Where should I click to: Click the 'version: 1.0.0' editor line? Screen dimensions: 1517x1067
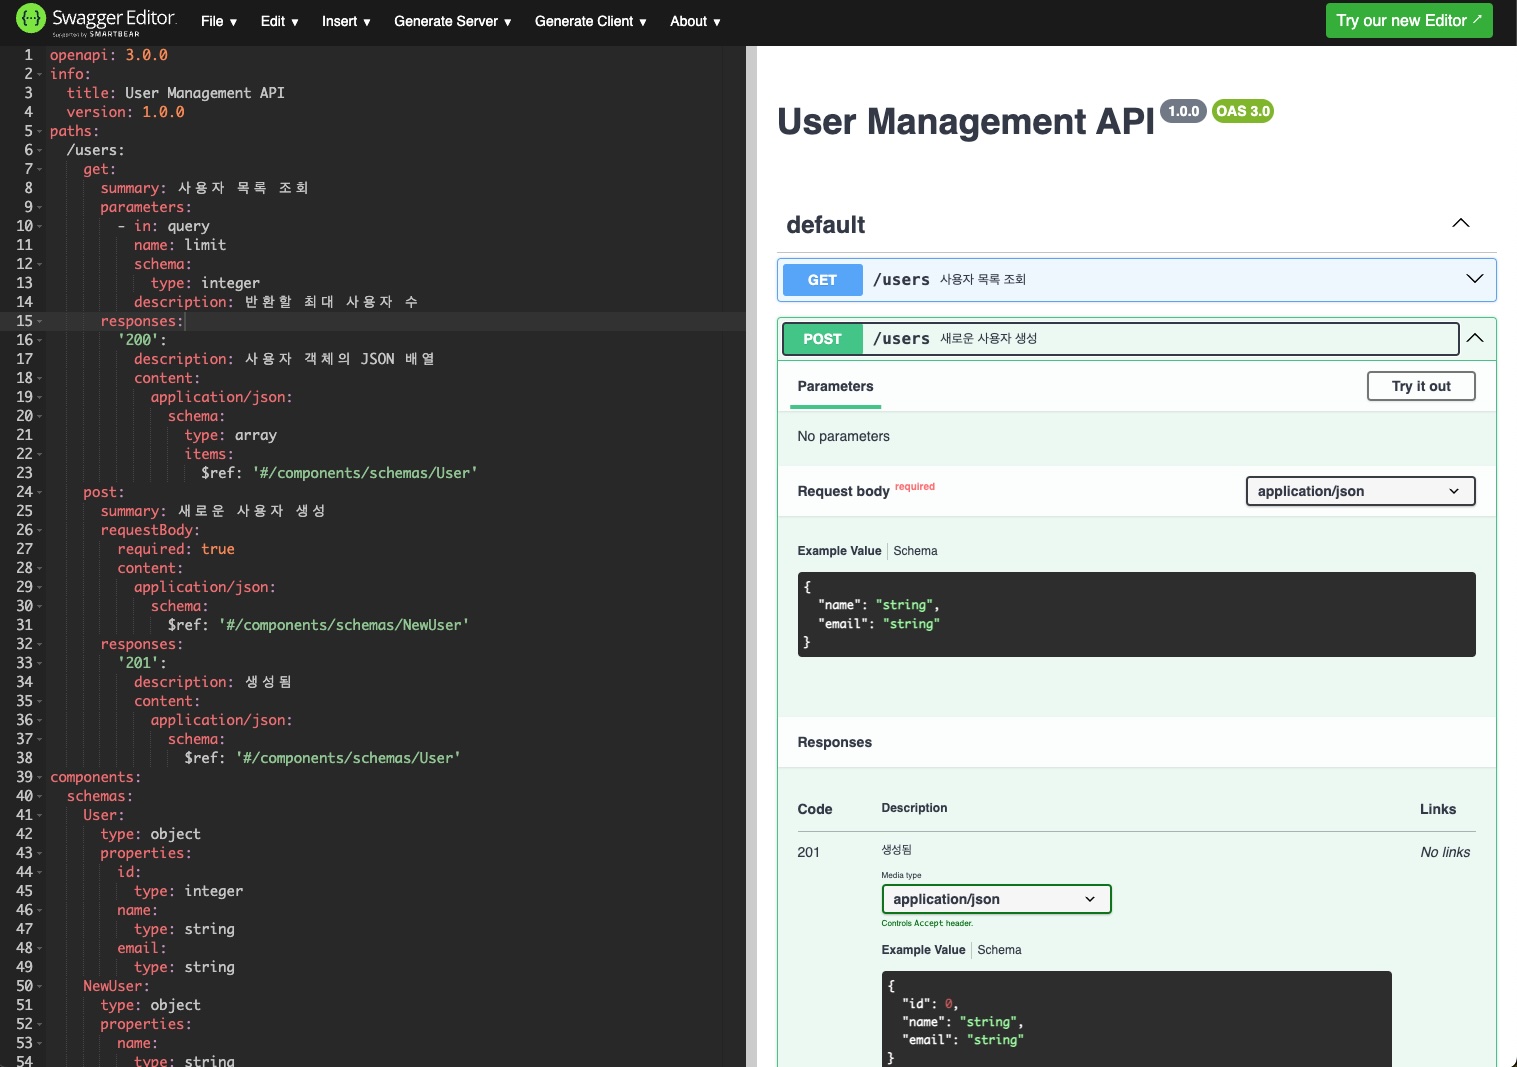pos(126,112)
